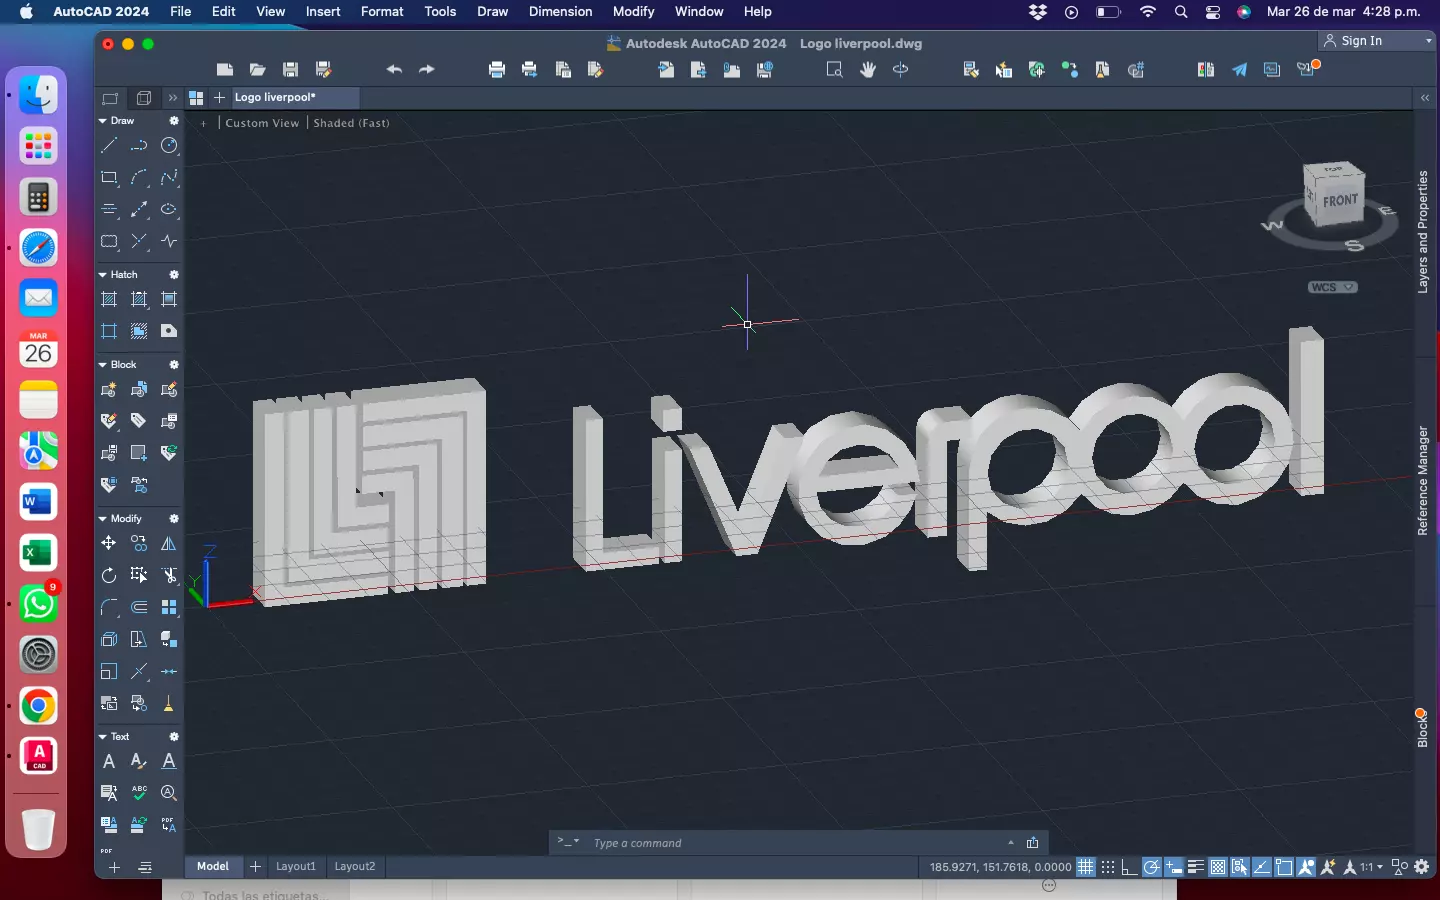Select the Fillet tool
The width and height of the screenshot is (1440, 900).
(x=109, y=607)
